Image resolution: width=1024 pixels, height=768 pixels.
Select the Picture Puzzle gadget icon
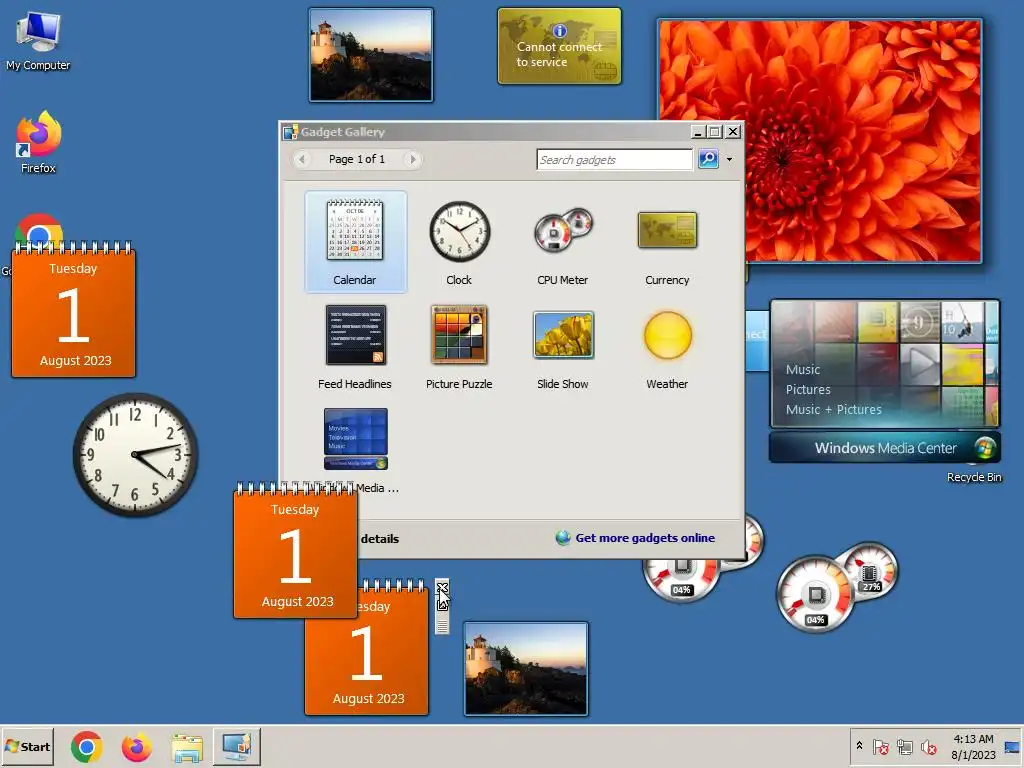[459, 335]
